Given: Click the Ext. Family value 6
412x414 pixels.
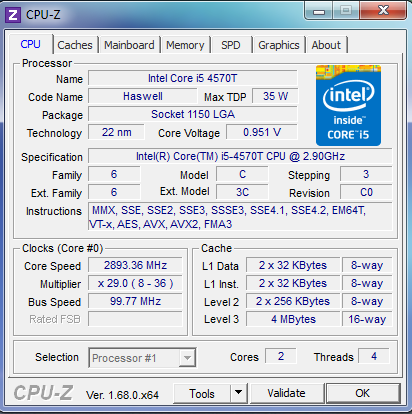Looking at the screenshot, I should click(114, 192).
